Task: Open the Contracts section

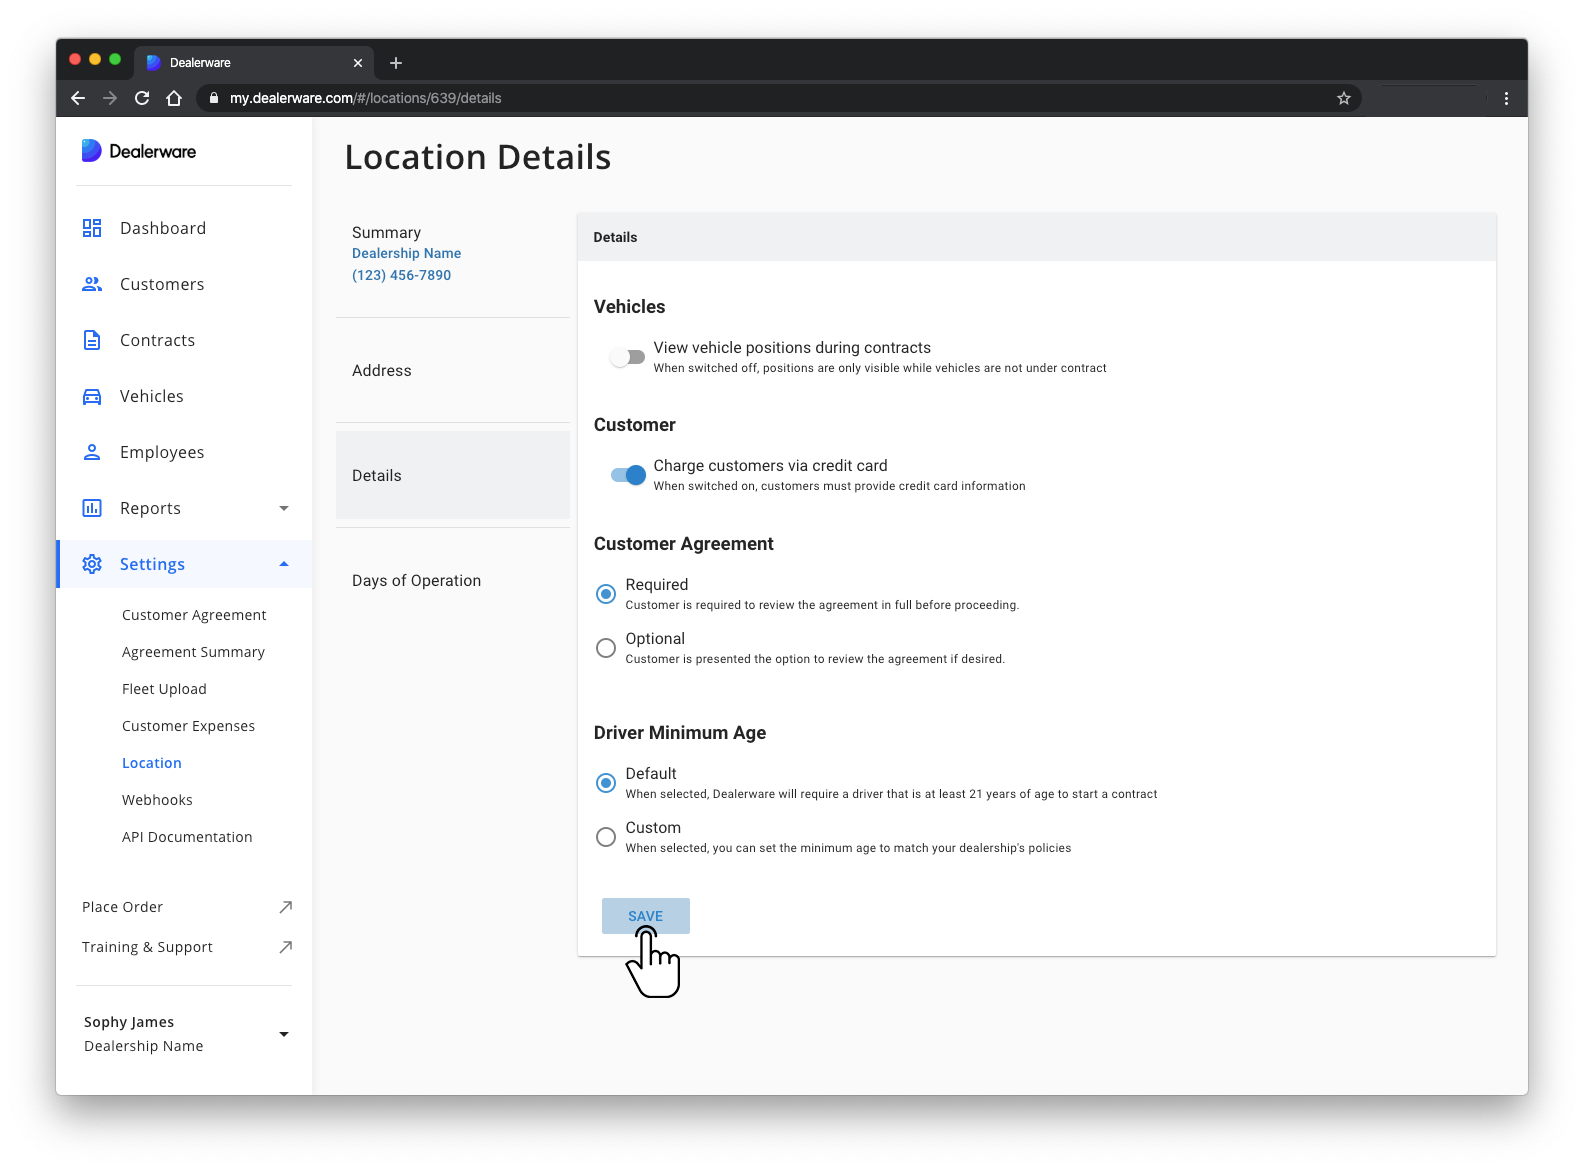Action: point(158,340)
